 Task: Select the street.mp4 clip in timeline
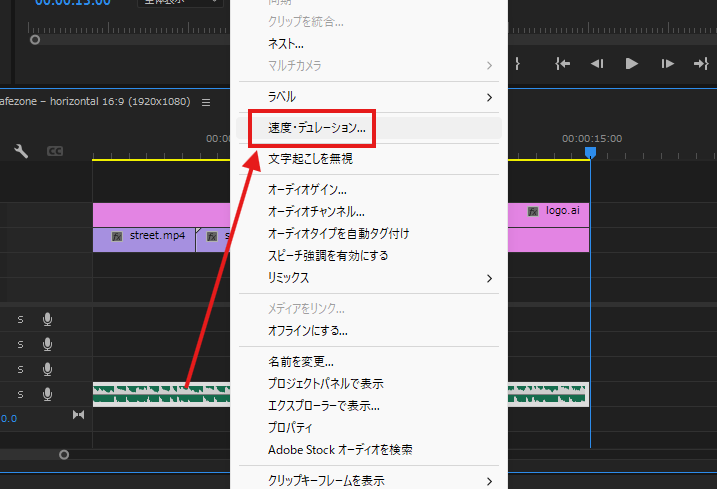(150, 237)
